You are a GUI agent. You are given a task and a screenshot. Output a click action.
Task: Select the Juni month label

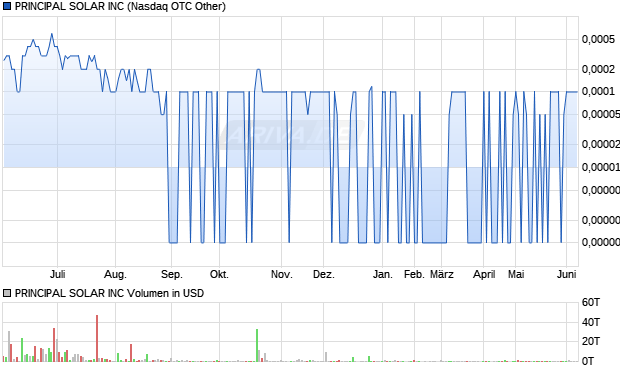[x=567, y=274]
